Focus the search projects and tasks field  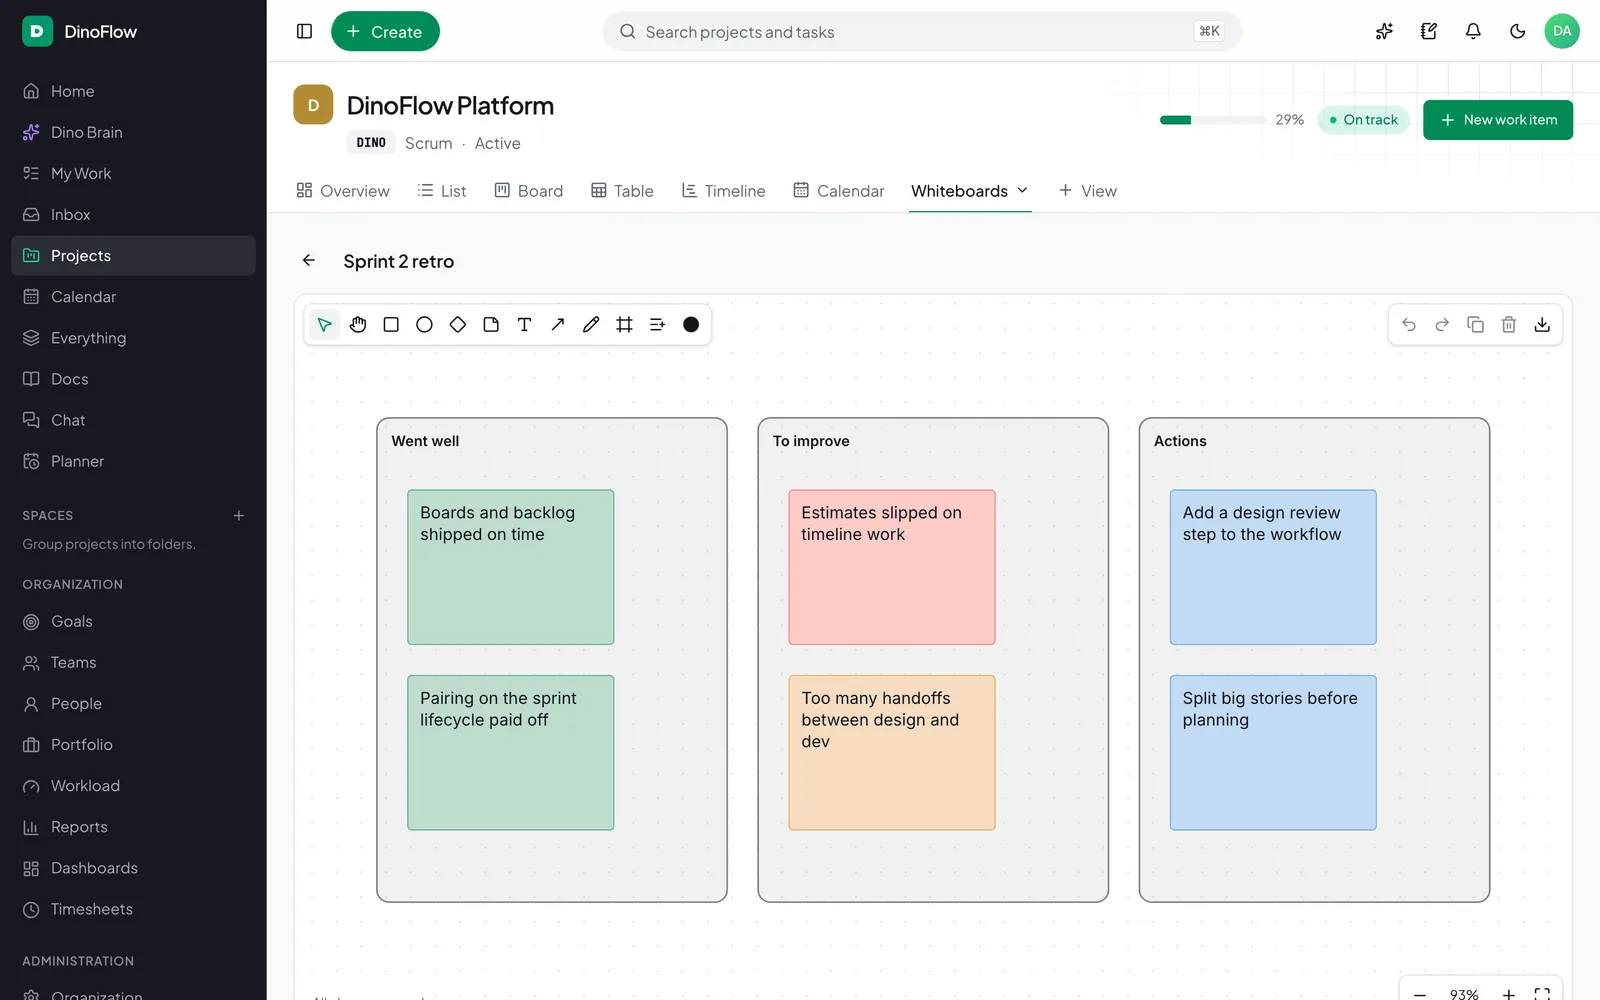[922, 32]
